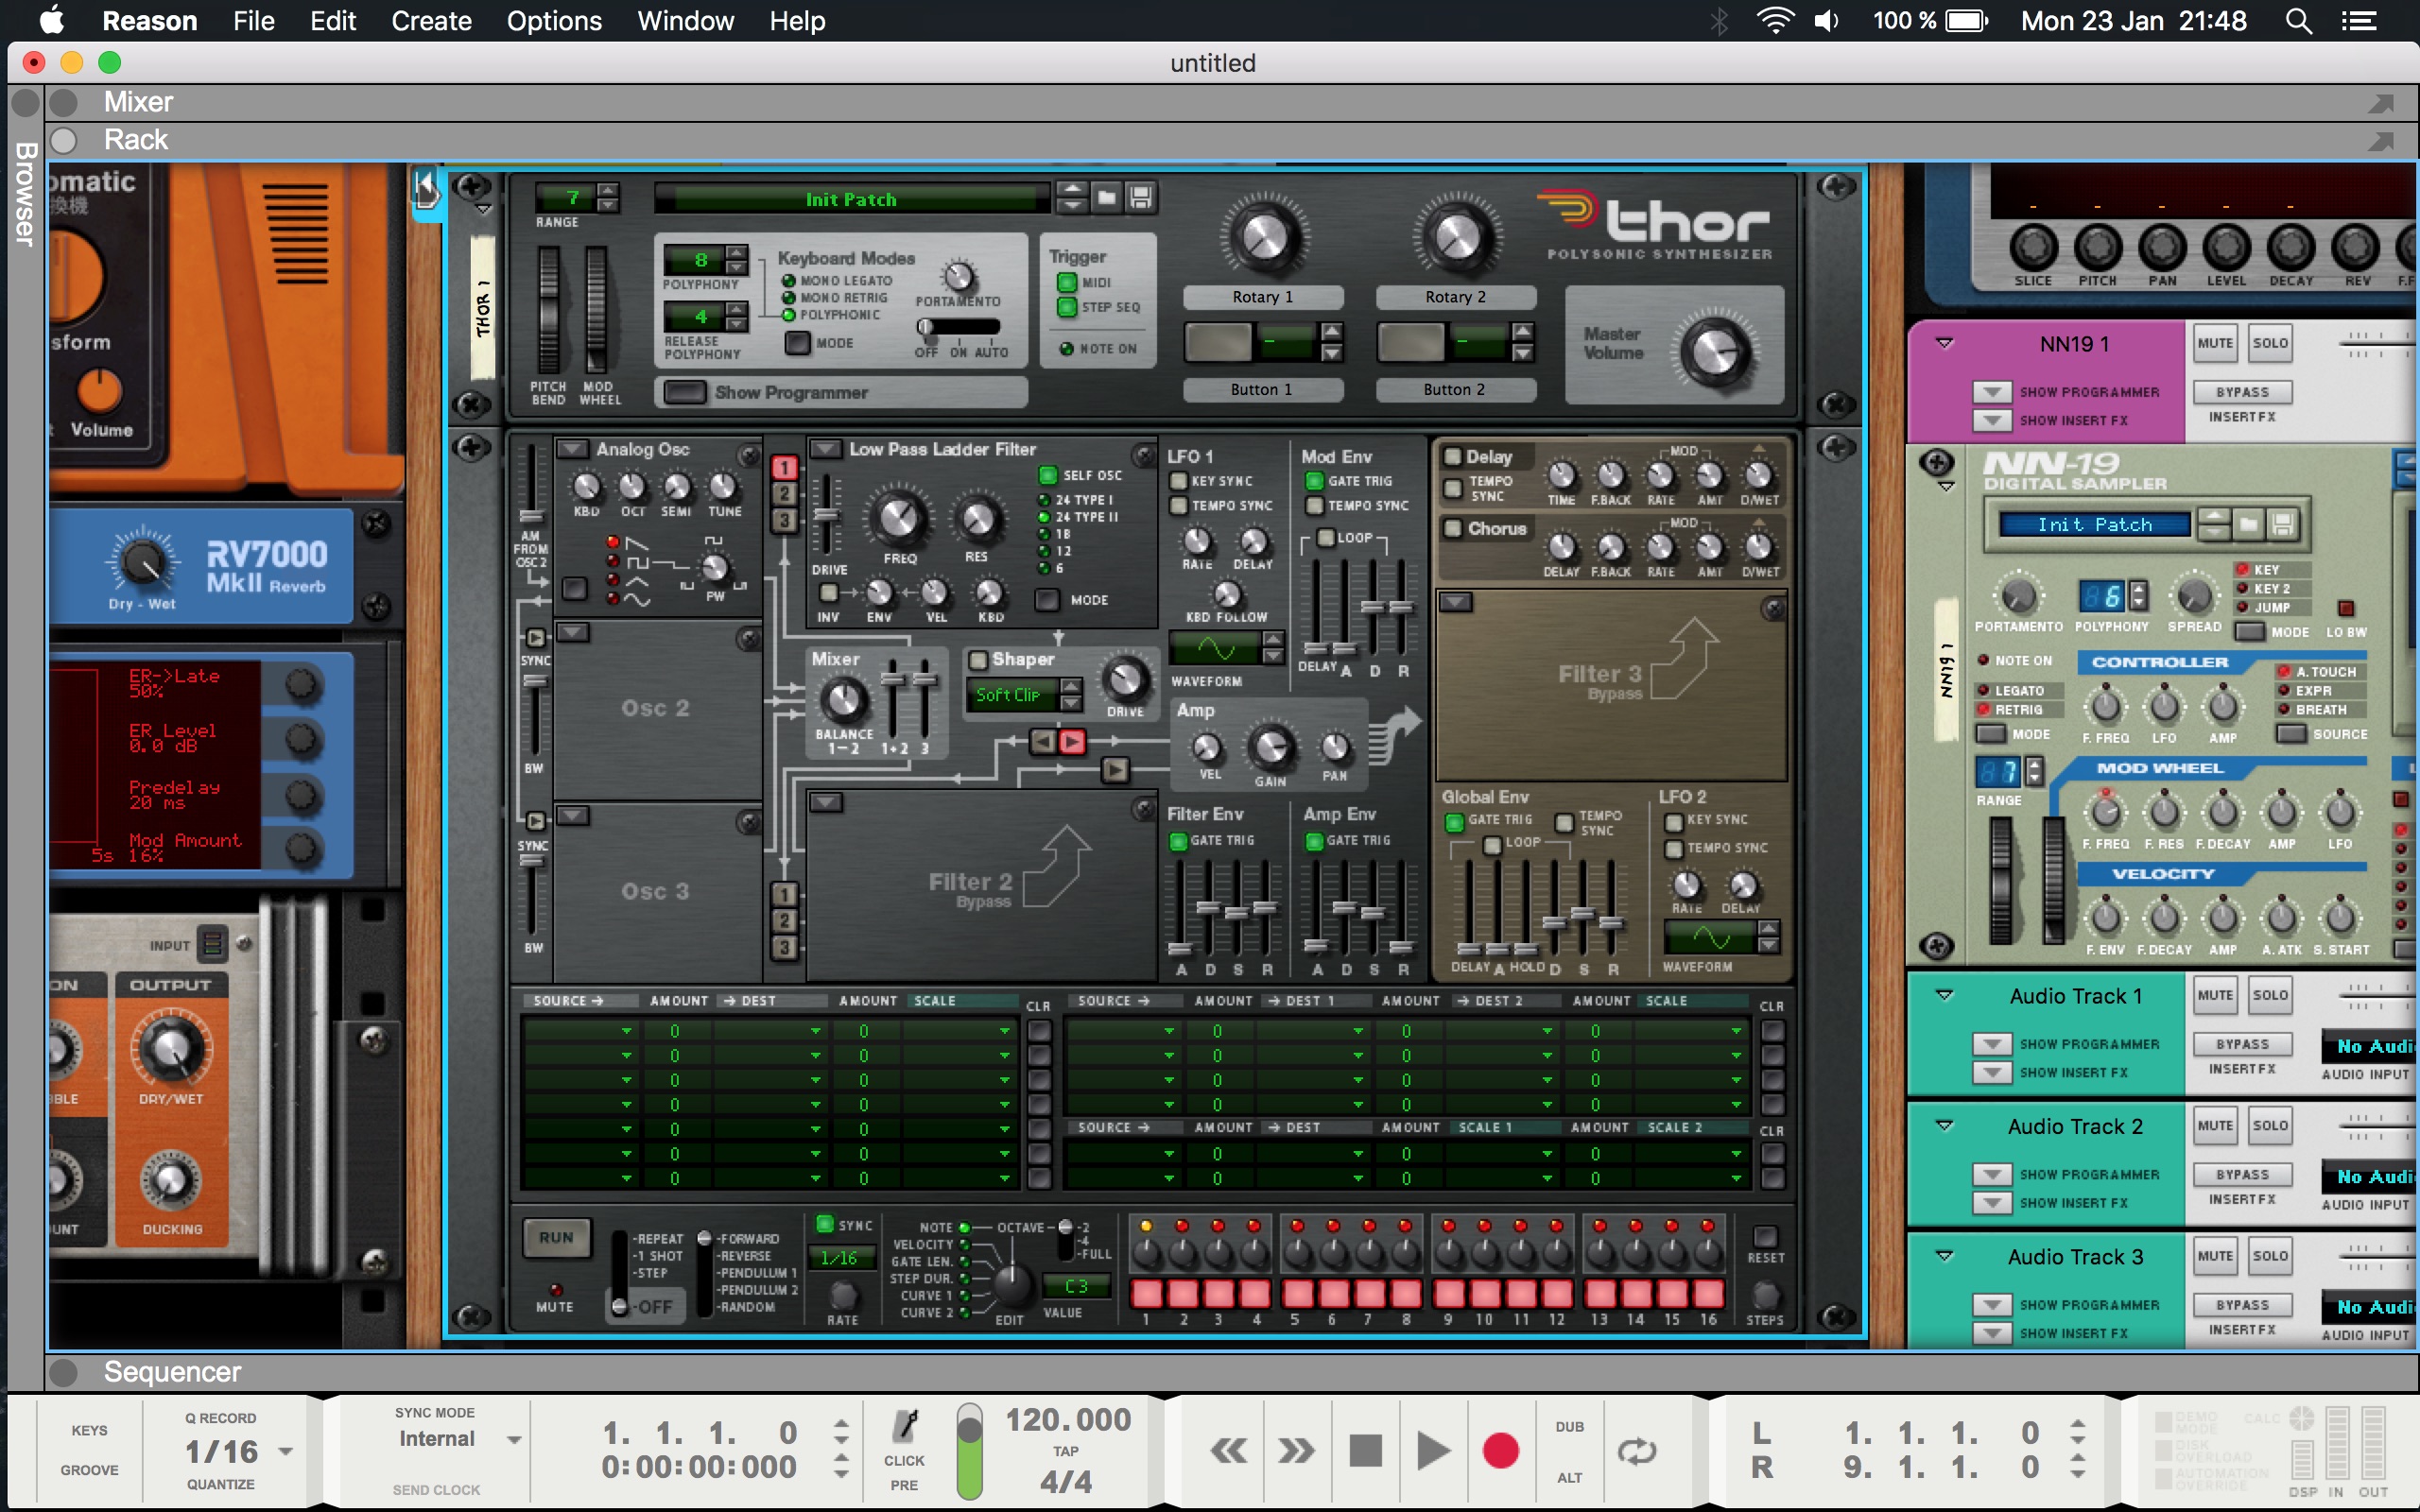Image resolution: width=2420 pixels, height=1512 pixels.
Task: Toggle the Step Seq trigger button on Thor
Action: pos(1067,307)
